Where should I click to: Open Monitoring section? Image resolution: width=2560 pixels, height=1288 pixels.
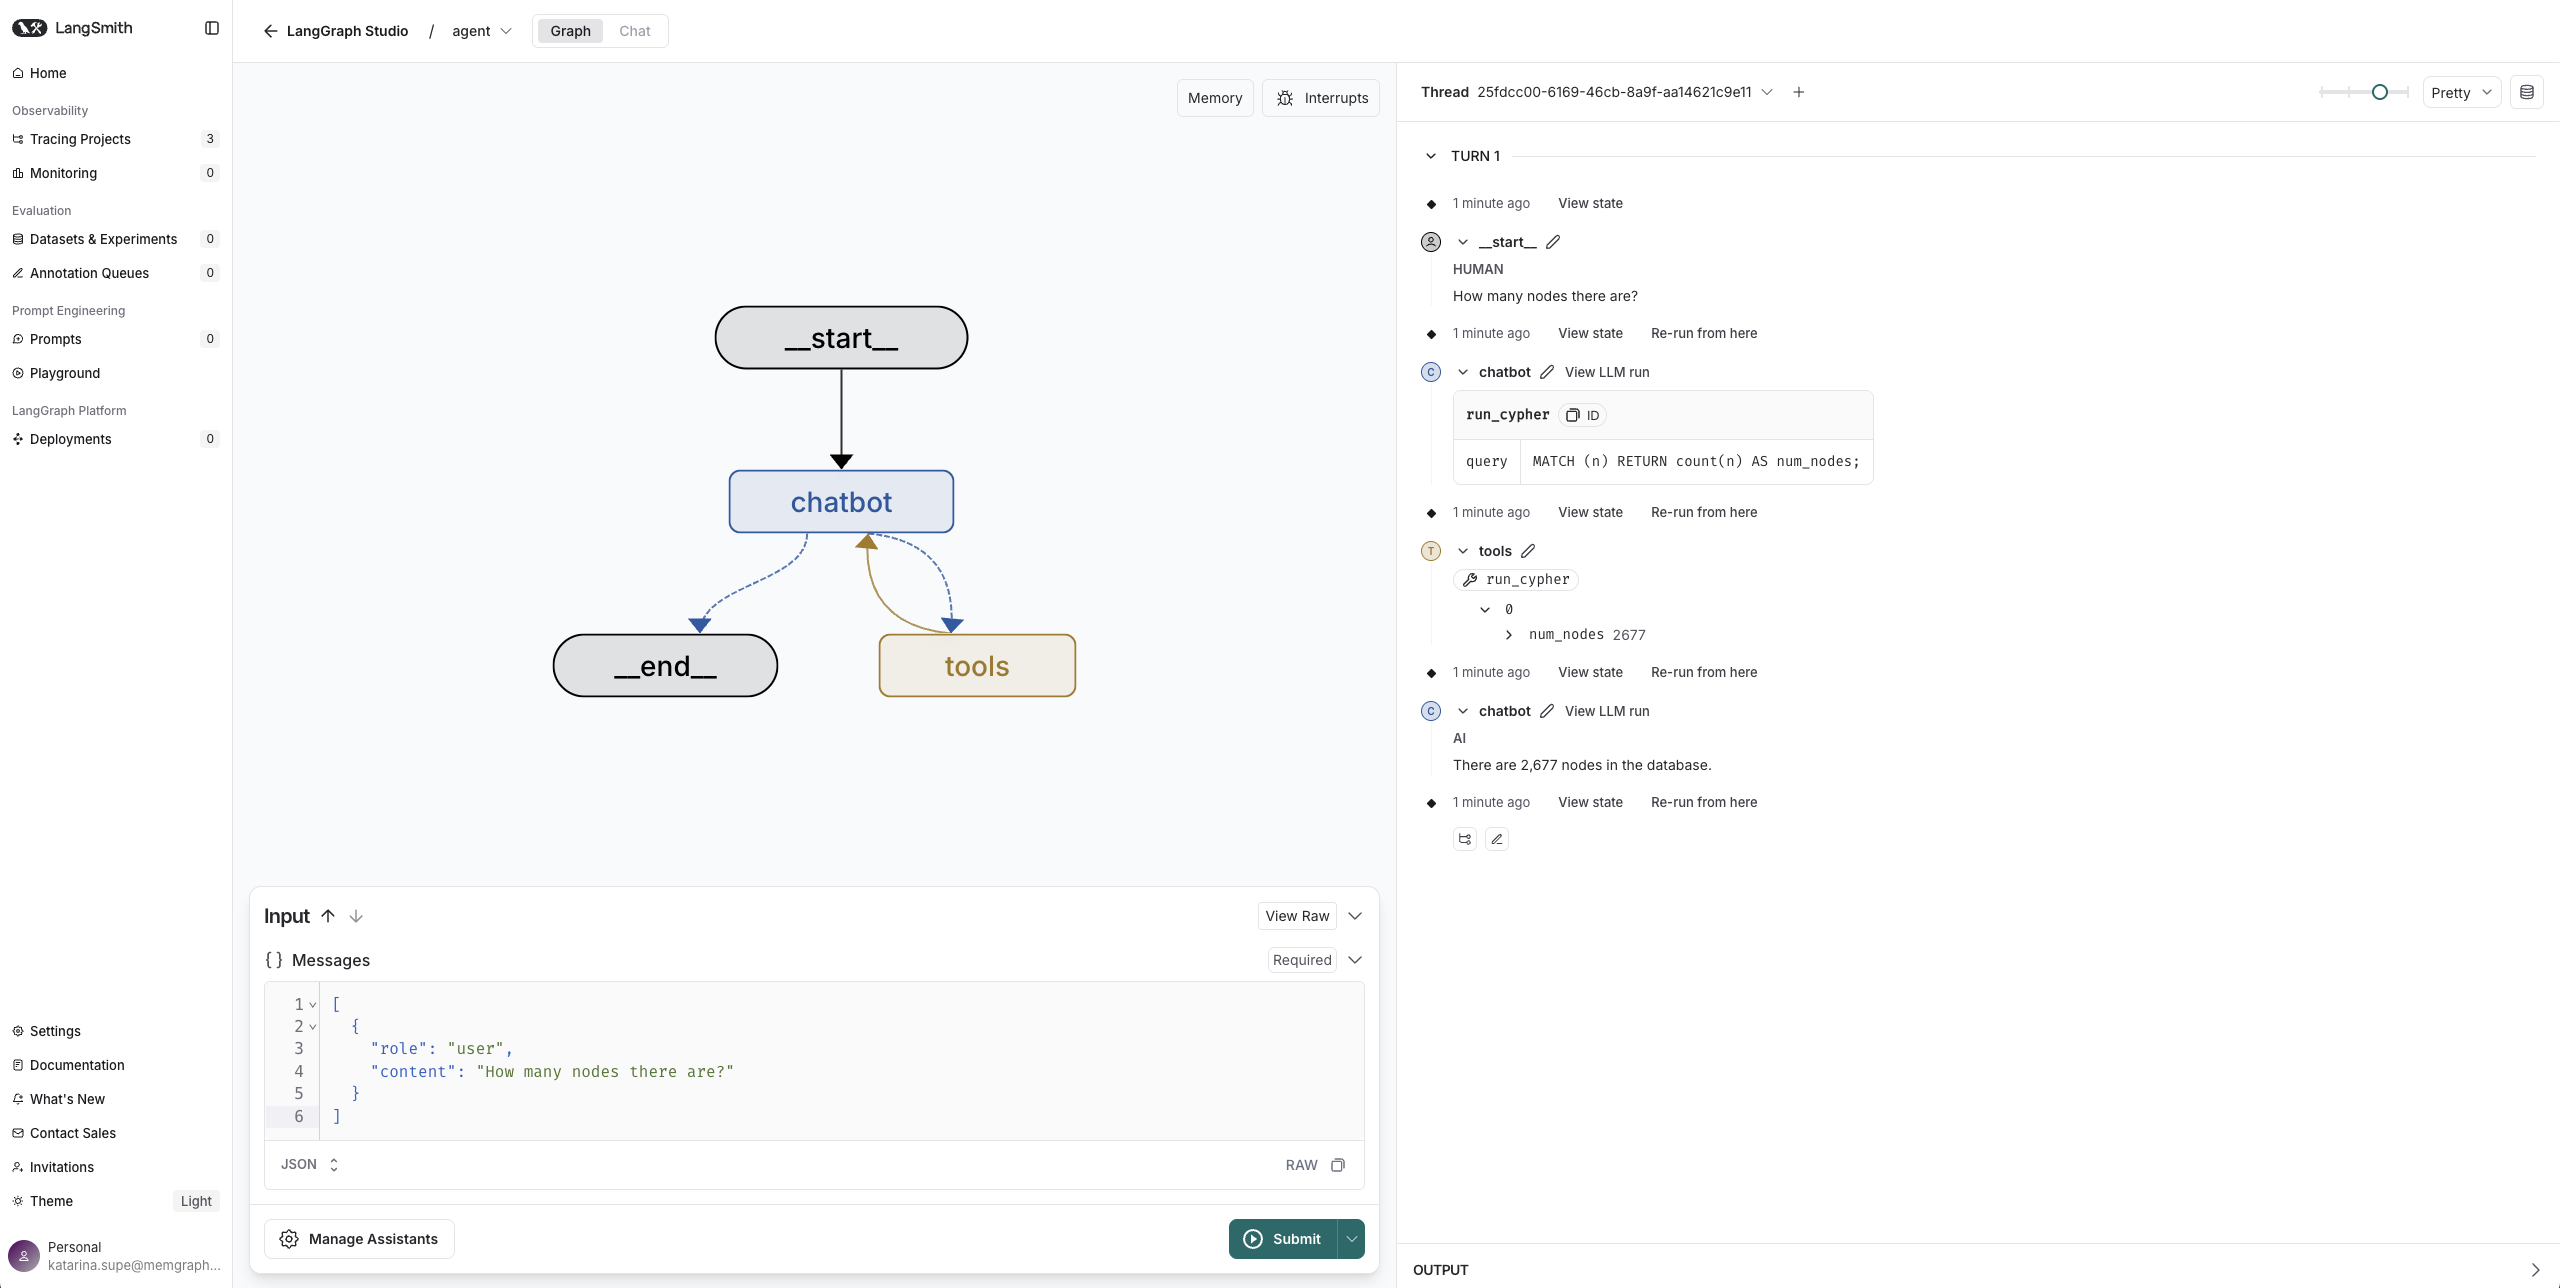[116, 173]
